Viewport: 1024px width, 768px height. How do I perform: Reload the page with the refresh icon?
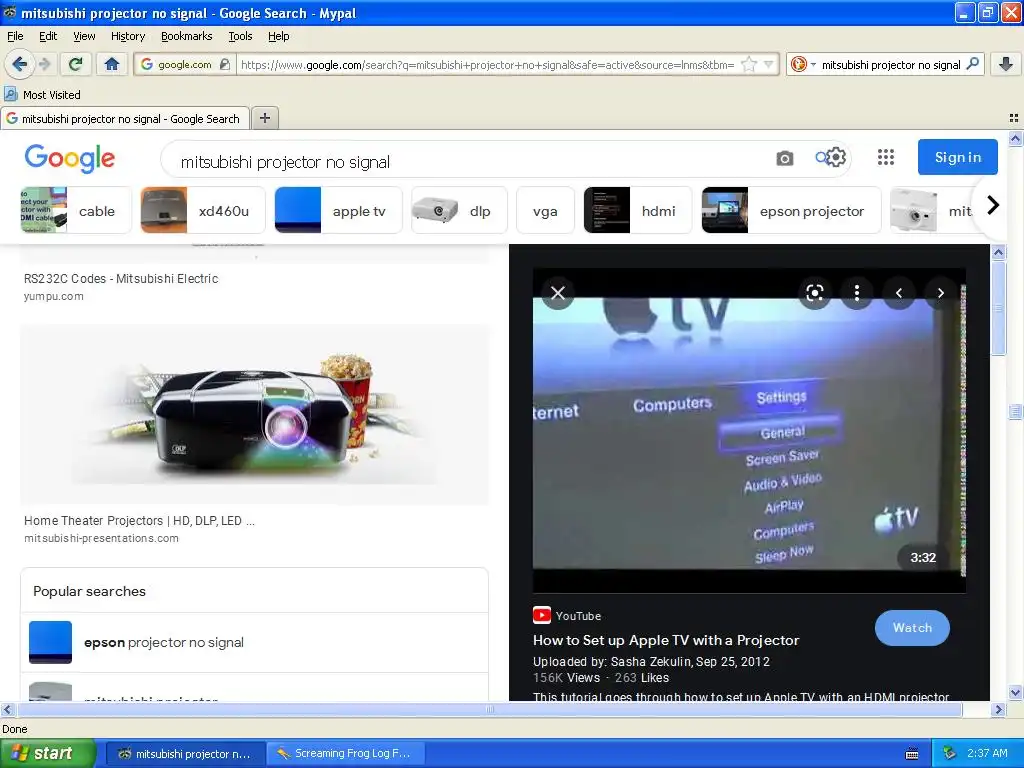[x=75, y=64]
